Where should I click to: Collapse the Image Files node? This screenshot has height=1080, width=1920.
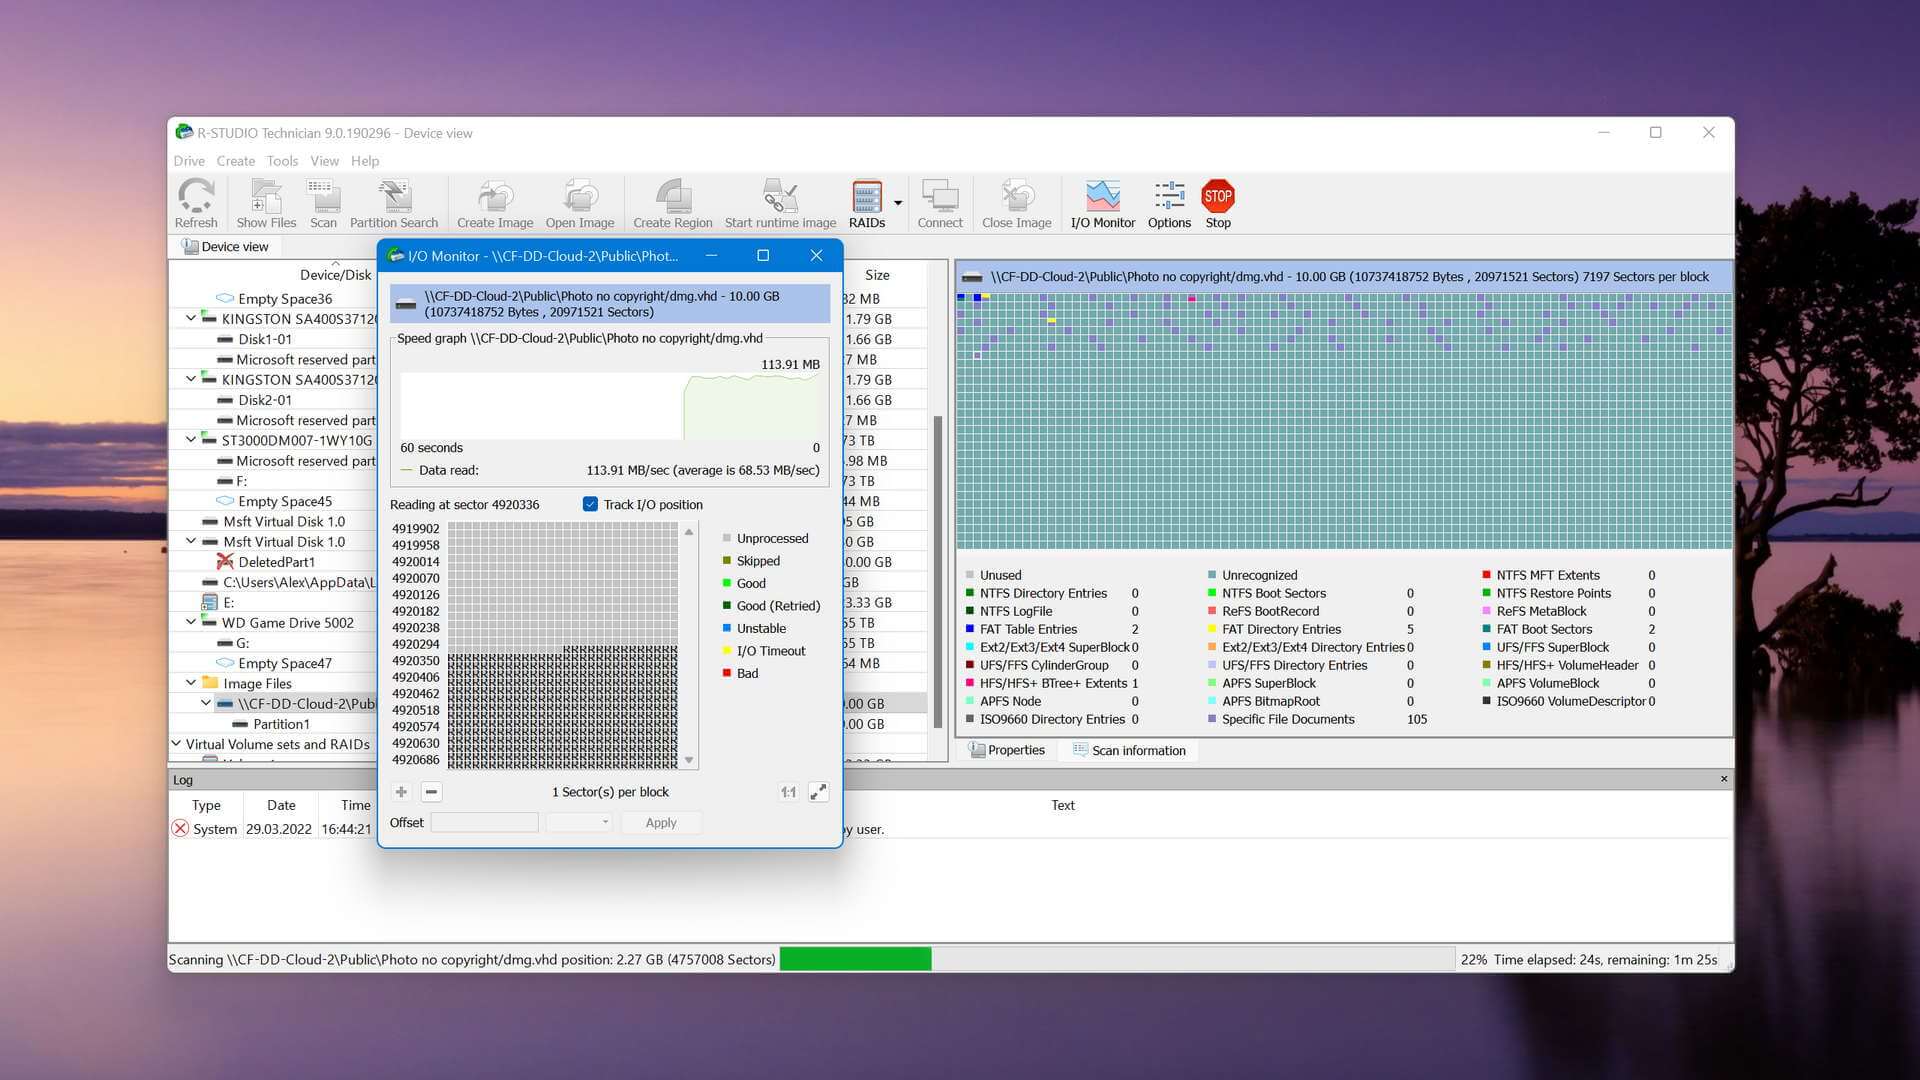[x=190, y=683]
